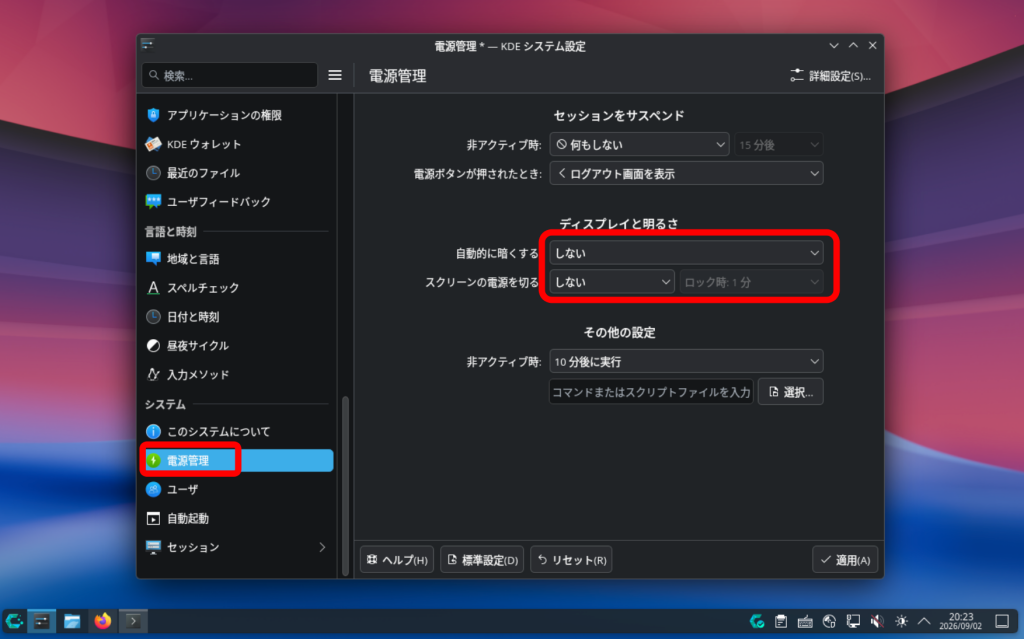Click the brightness icon in system tray
Viewport: 1024px width, 639px height.
click(x=901, y=621)
